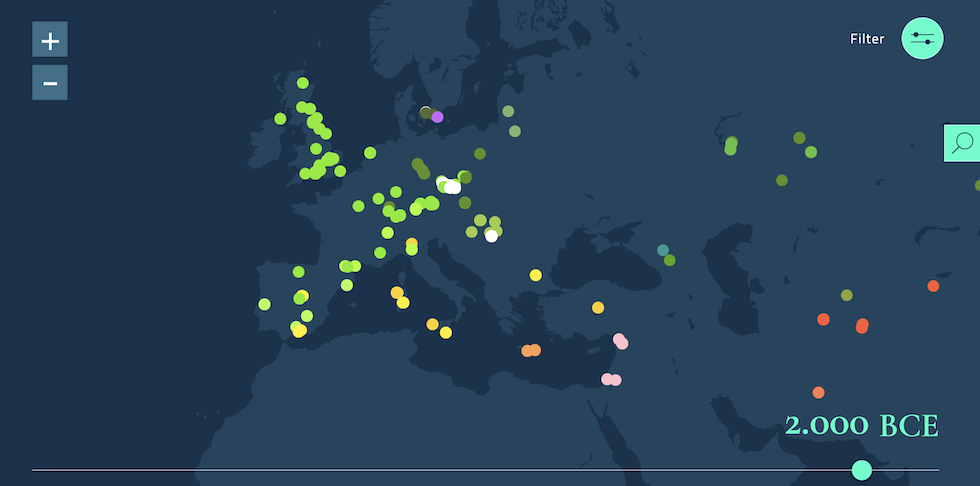Click the northernmost green dot in Scotland

[x=303, y=83]
